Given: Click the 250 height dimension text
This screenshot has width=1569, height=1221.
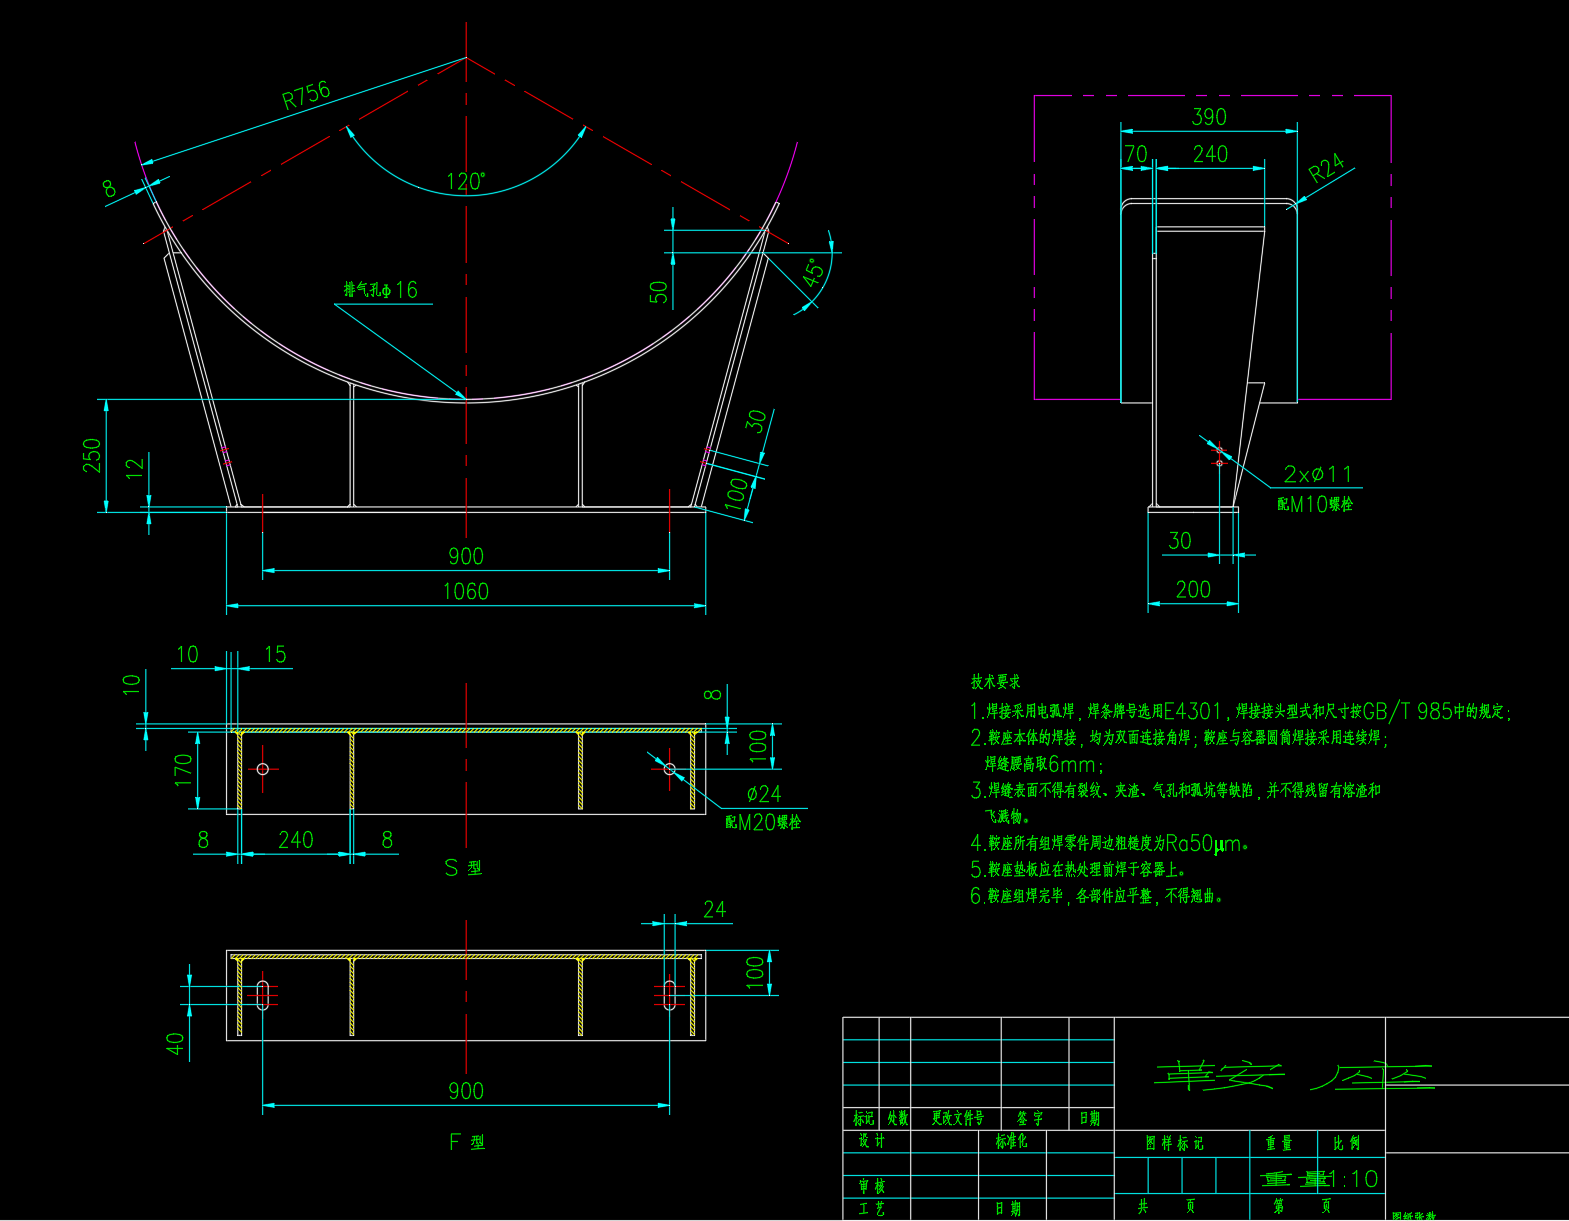Looking at the screenshot, I should (92, 455).
